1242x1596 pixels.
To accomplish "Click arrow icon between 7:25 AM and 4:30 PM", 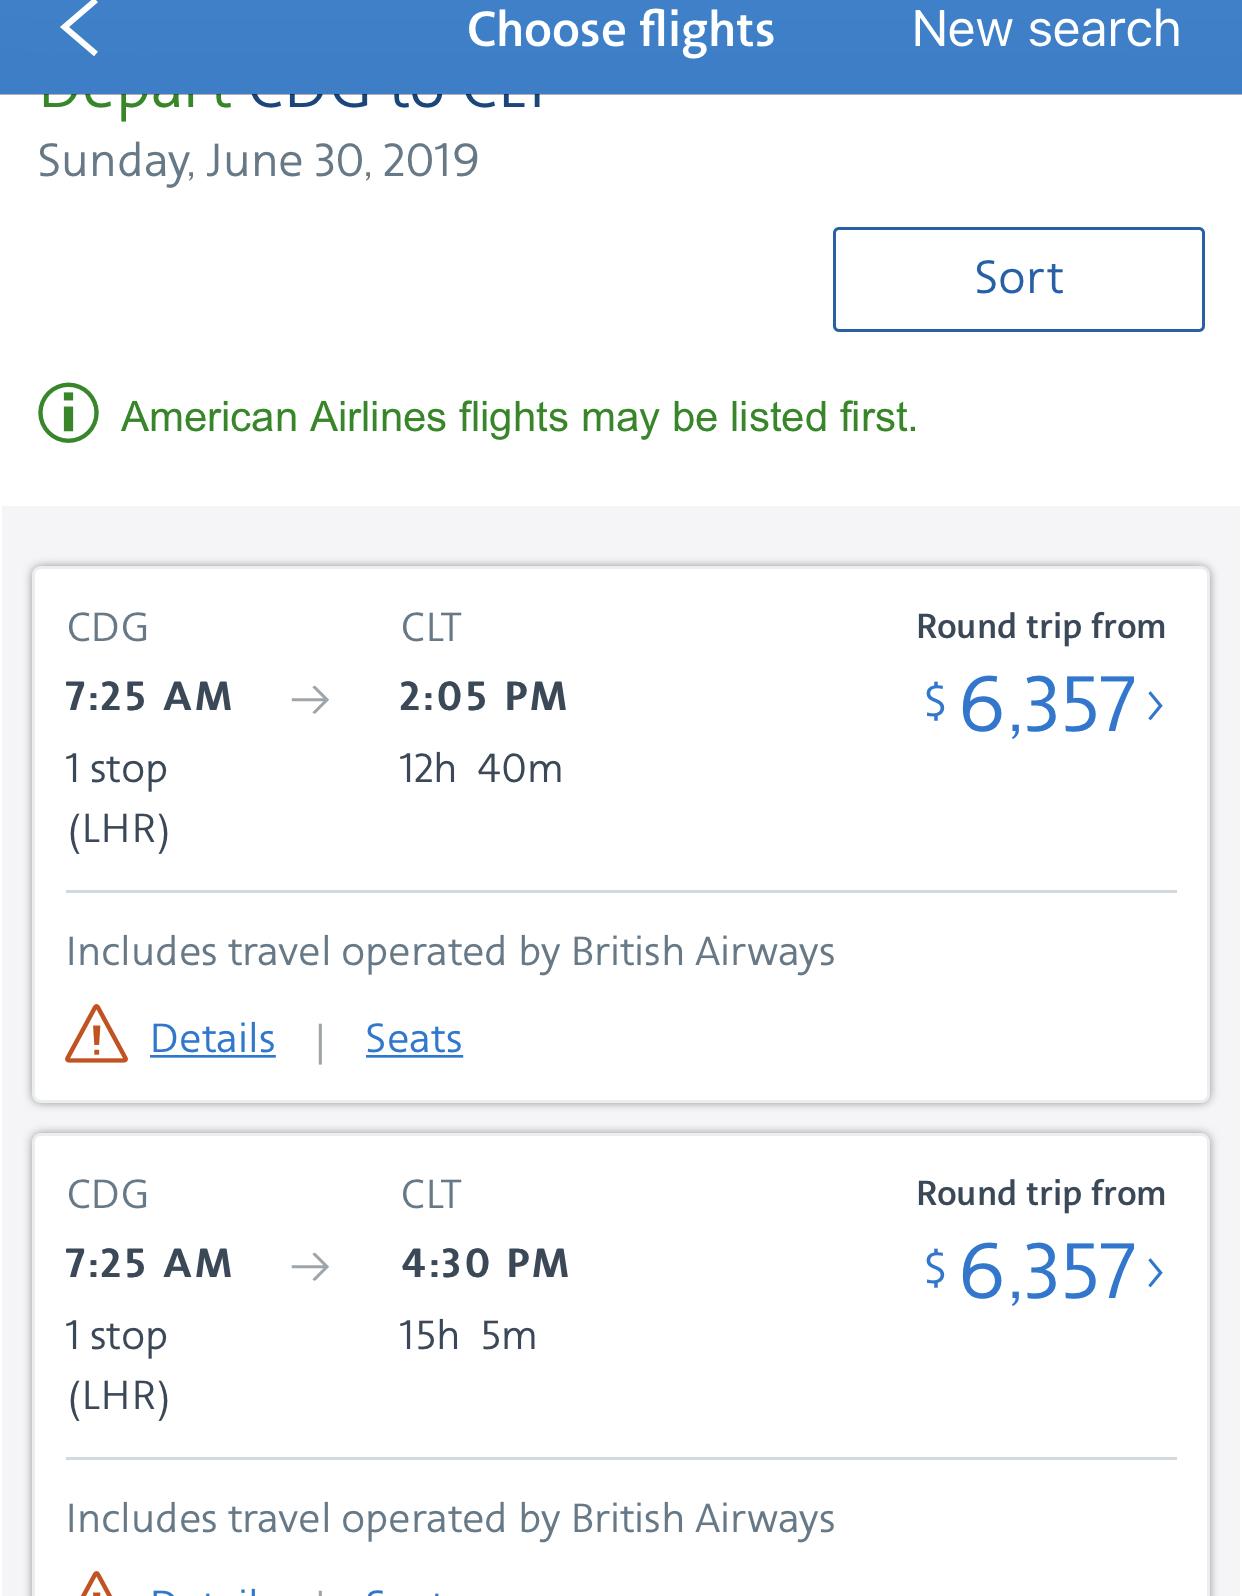I will pos(310,1266).
